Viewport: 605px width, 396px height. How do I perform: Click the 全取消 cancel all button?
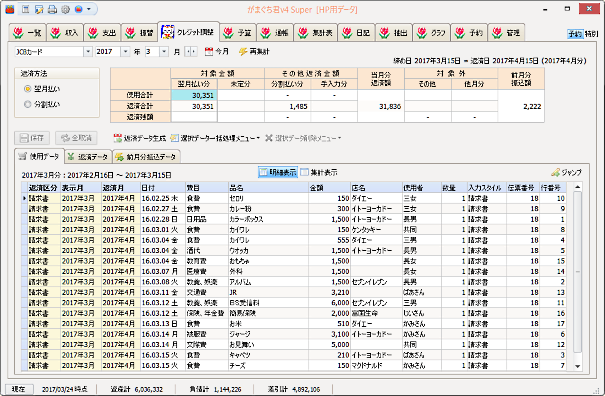(76, 138)
